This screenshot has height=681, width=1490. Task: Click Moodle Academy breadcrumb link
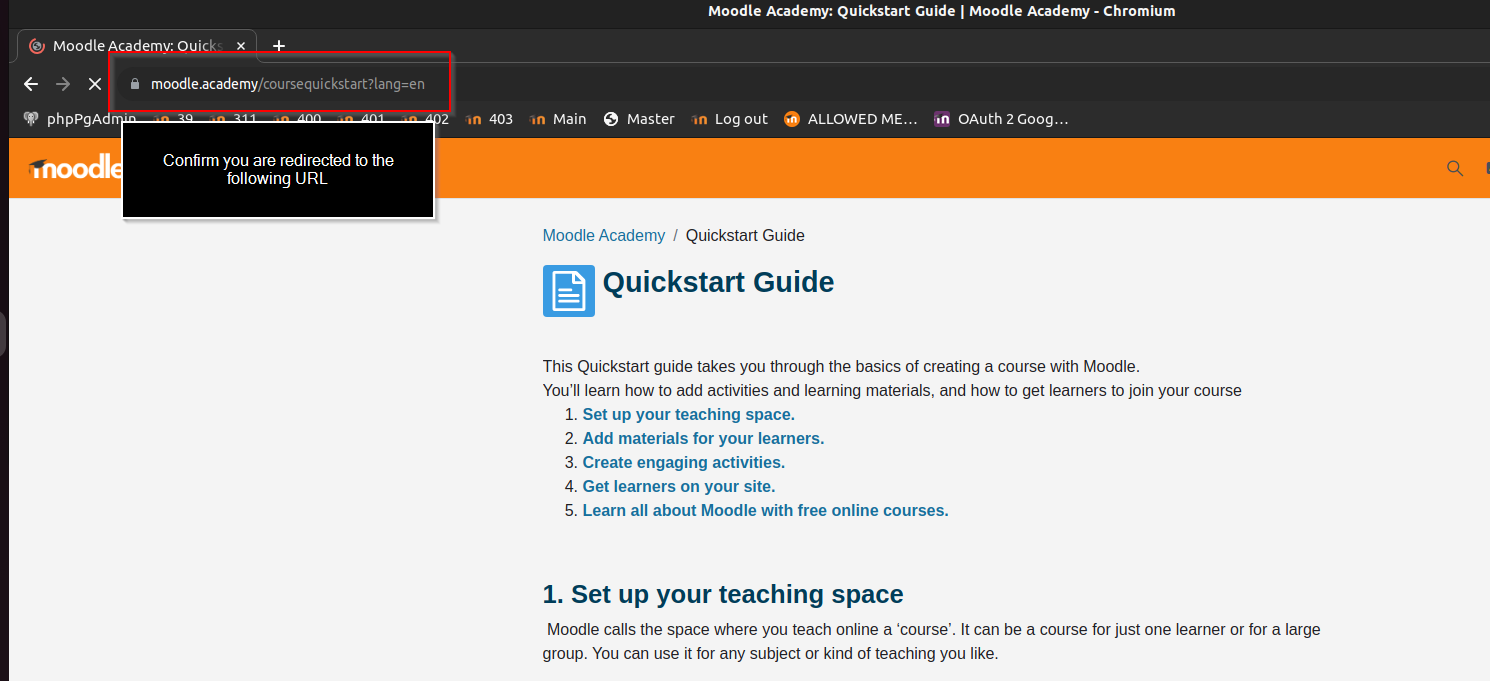pyautogui.click(x=604, y=236)
